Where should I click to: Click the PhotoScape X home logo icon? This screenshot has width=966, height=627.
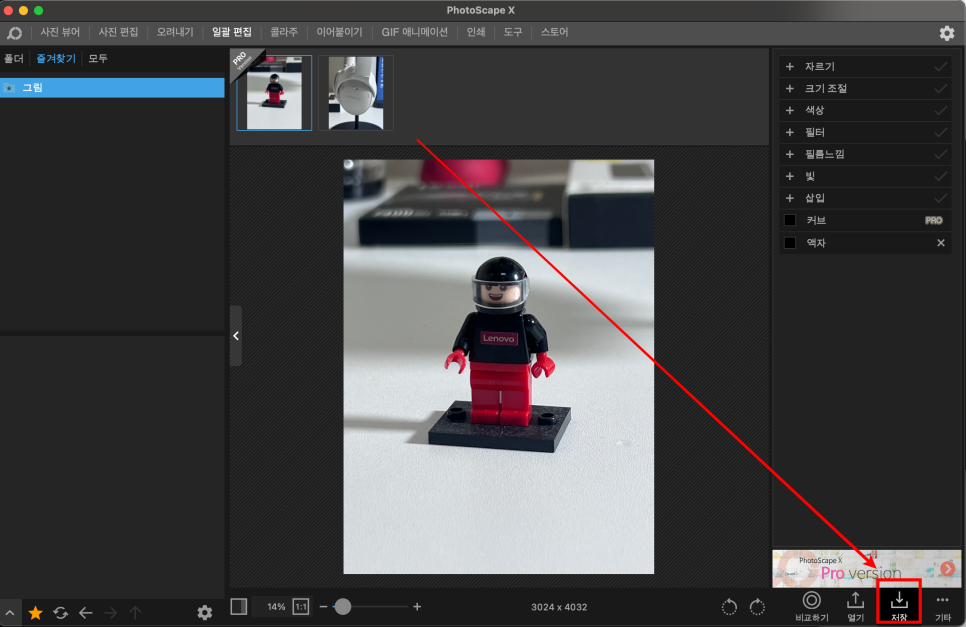pyautogui.click(x=15, y=33)
